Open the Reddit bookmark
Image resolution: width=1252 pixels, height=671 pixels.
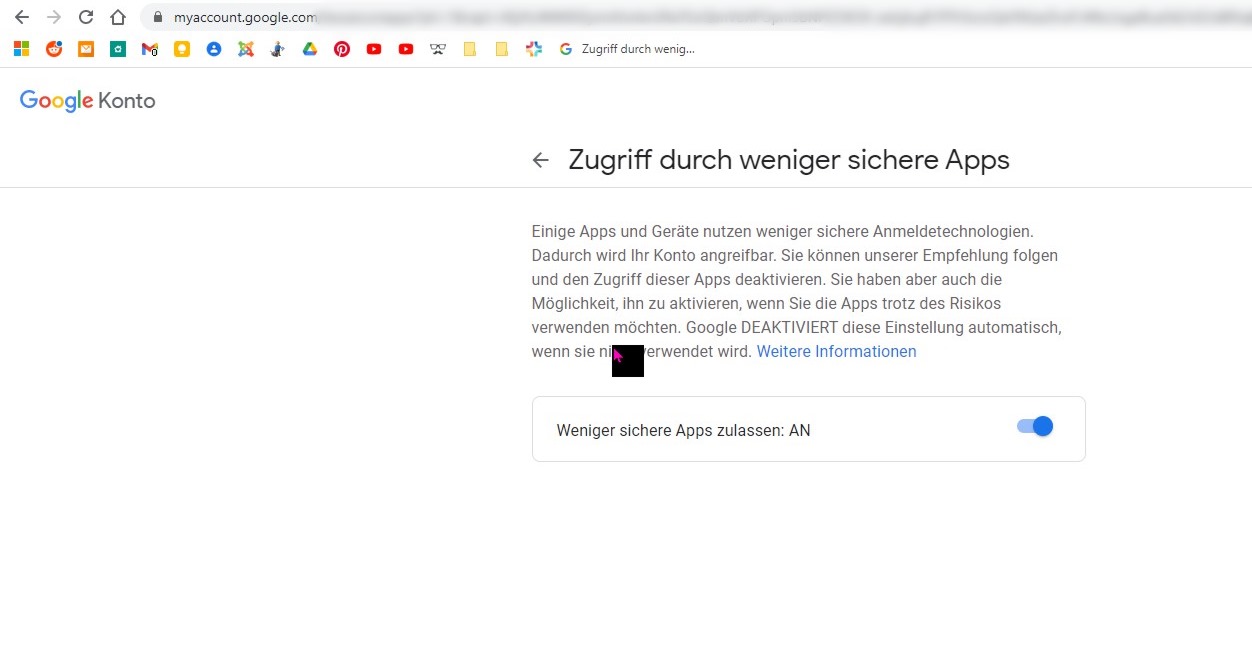click(x=54, y=49)
